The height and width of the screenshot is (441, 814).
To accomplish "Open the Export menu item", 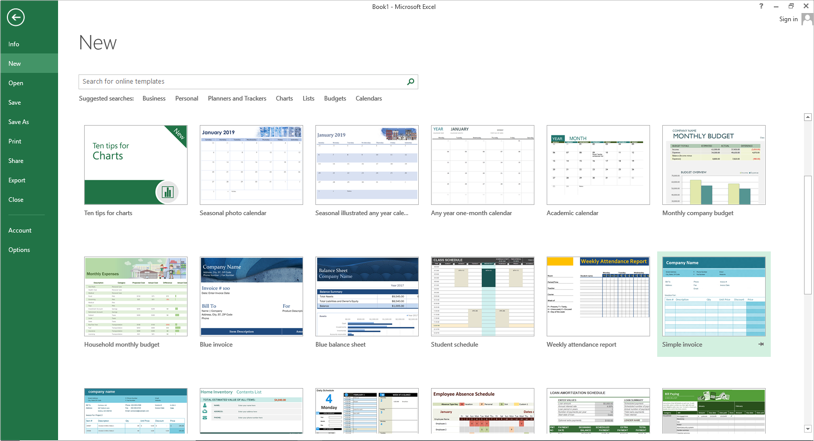I will coord(17,180).
